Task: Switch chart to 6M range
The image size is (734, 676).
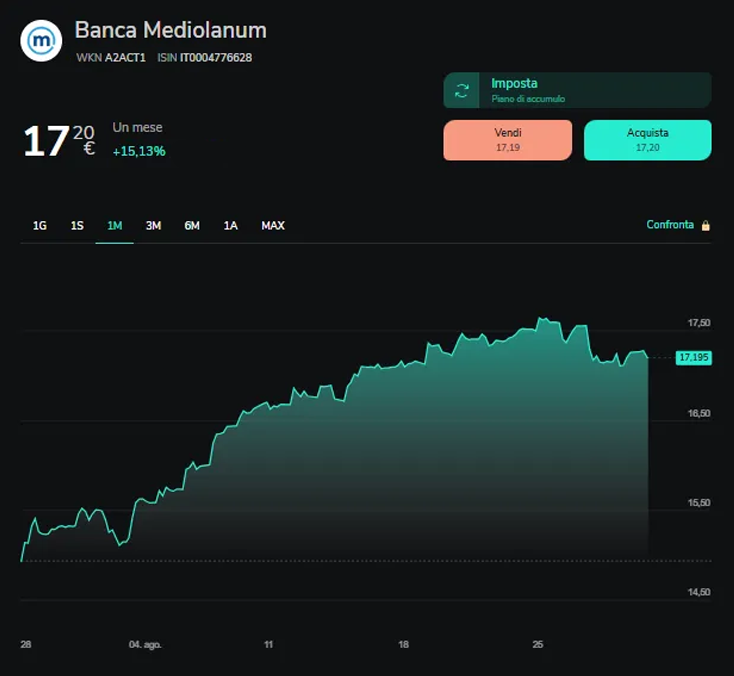Action: (x=192, y=226)
